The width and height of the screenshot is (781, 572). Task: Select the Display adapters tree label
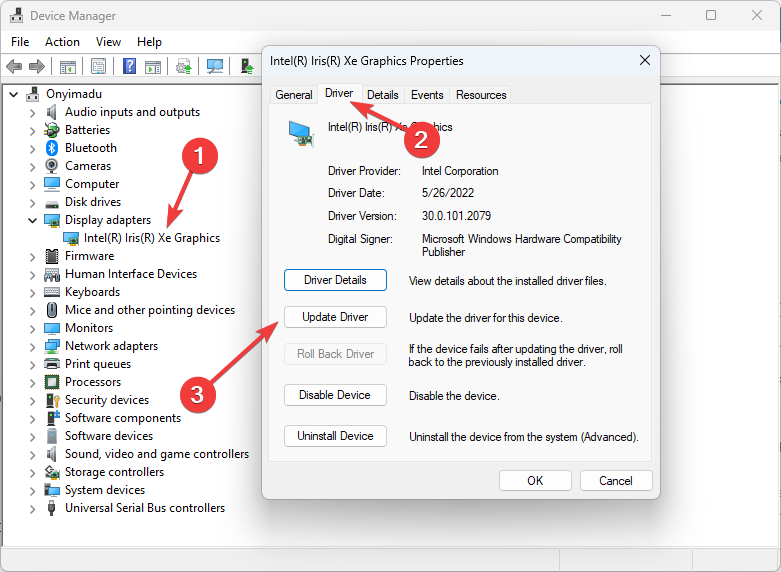[108, 220]
